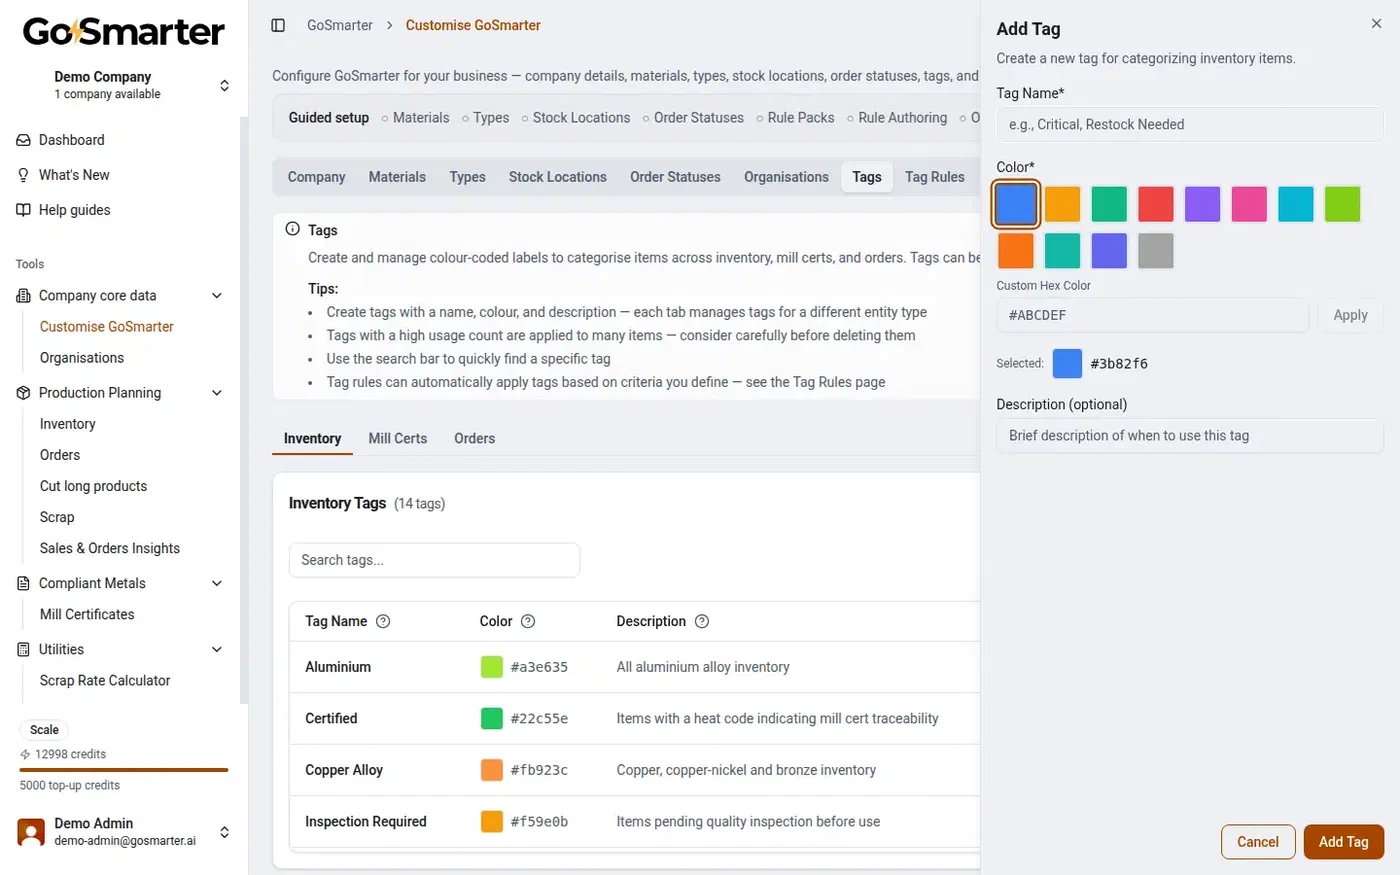
Task: Open the Tag Rules tab
Action: point(935,177)
